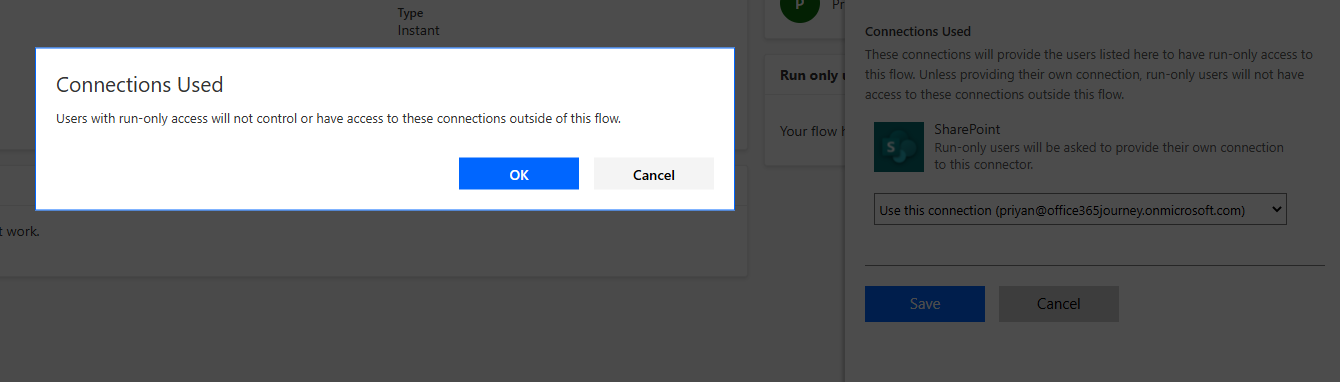Select the Type field label
1340x382 pixels.
pos(411,13)
